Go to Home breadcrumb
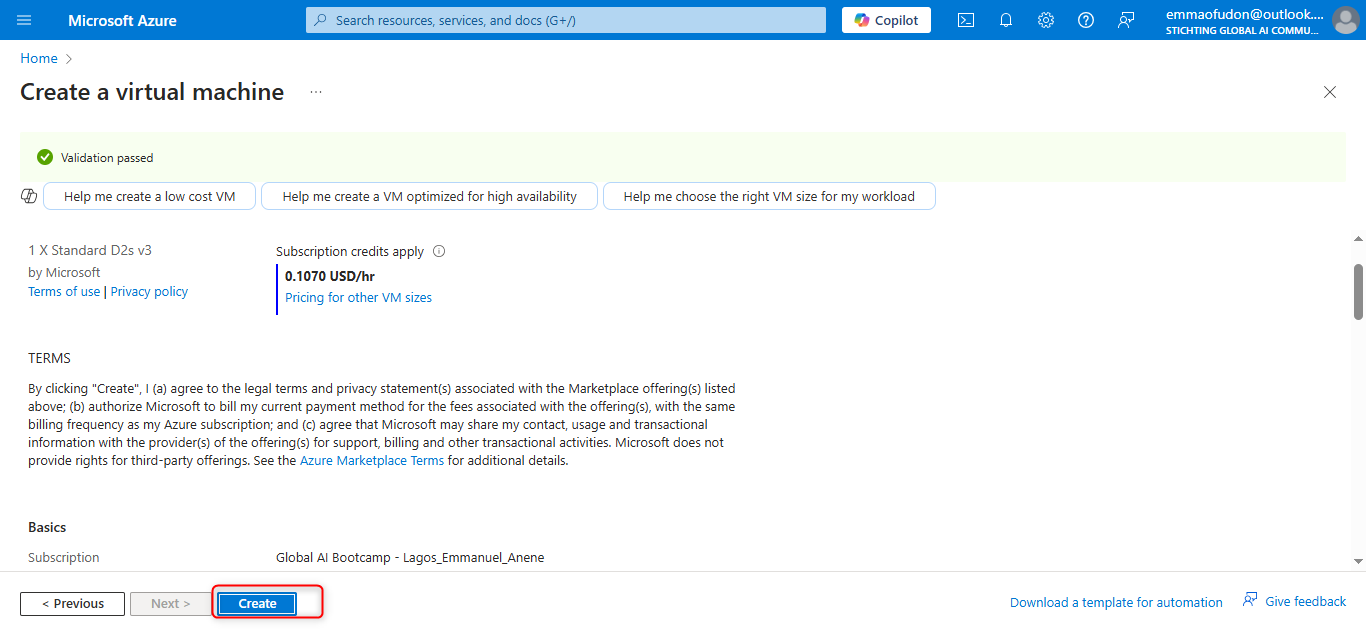 [x=39, y=58]
